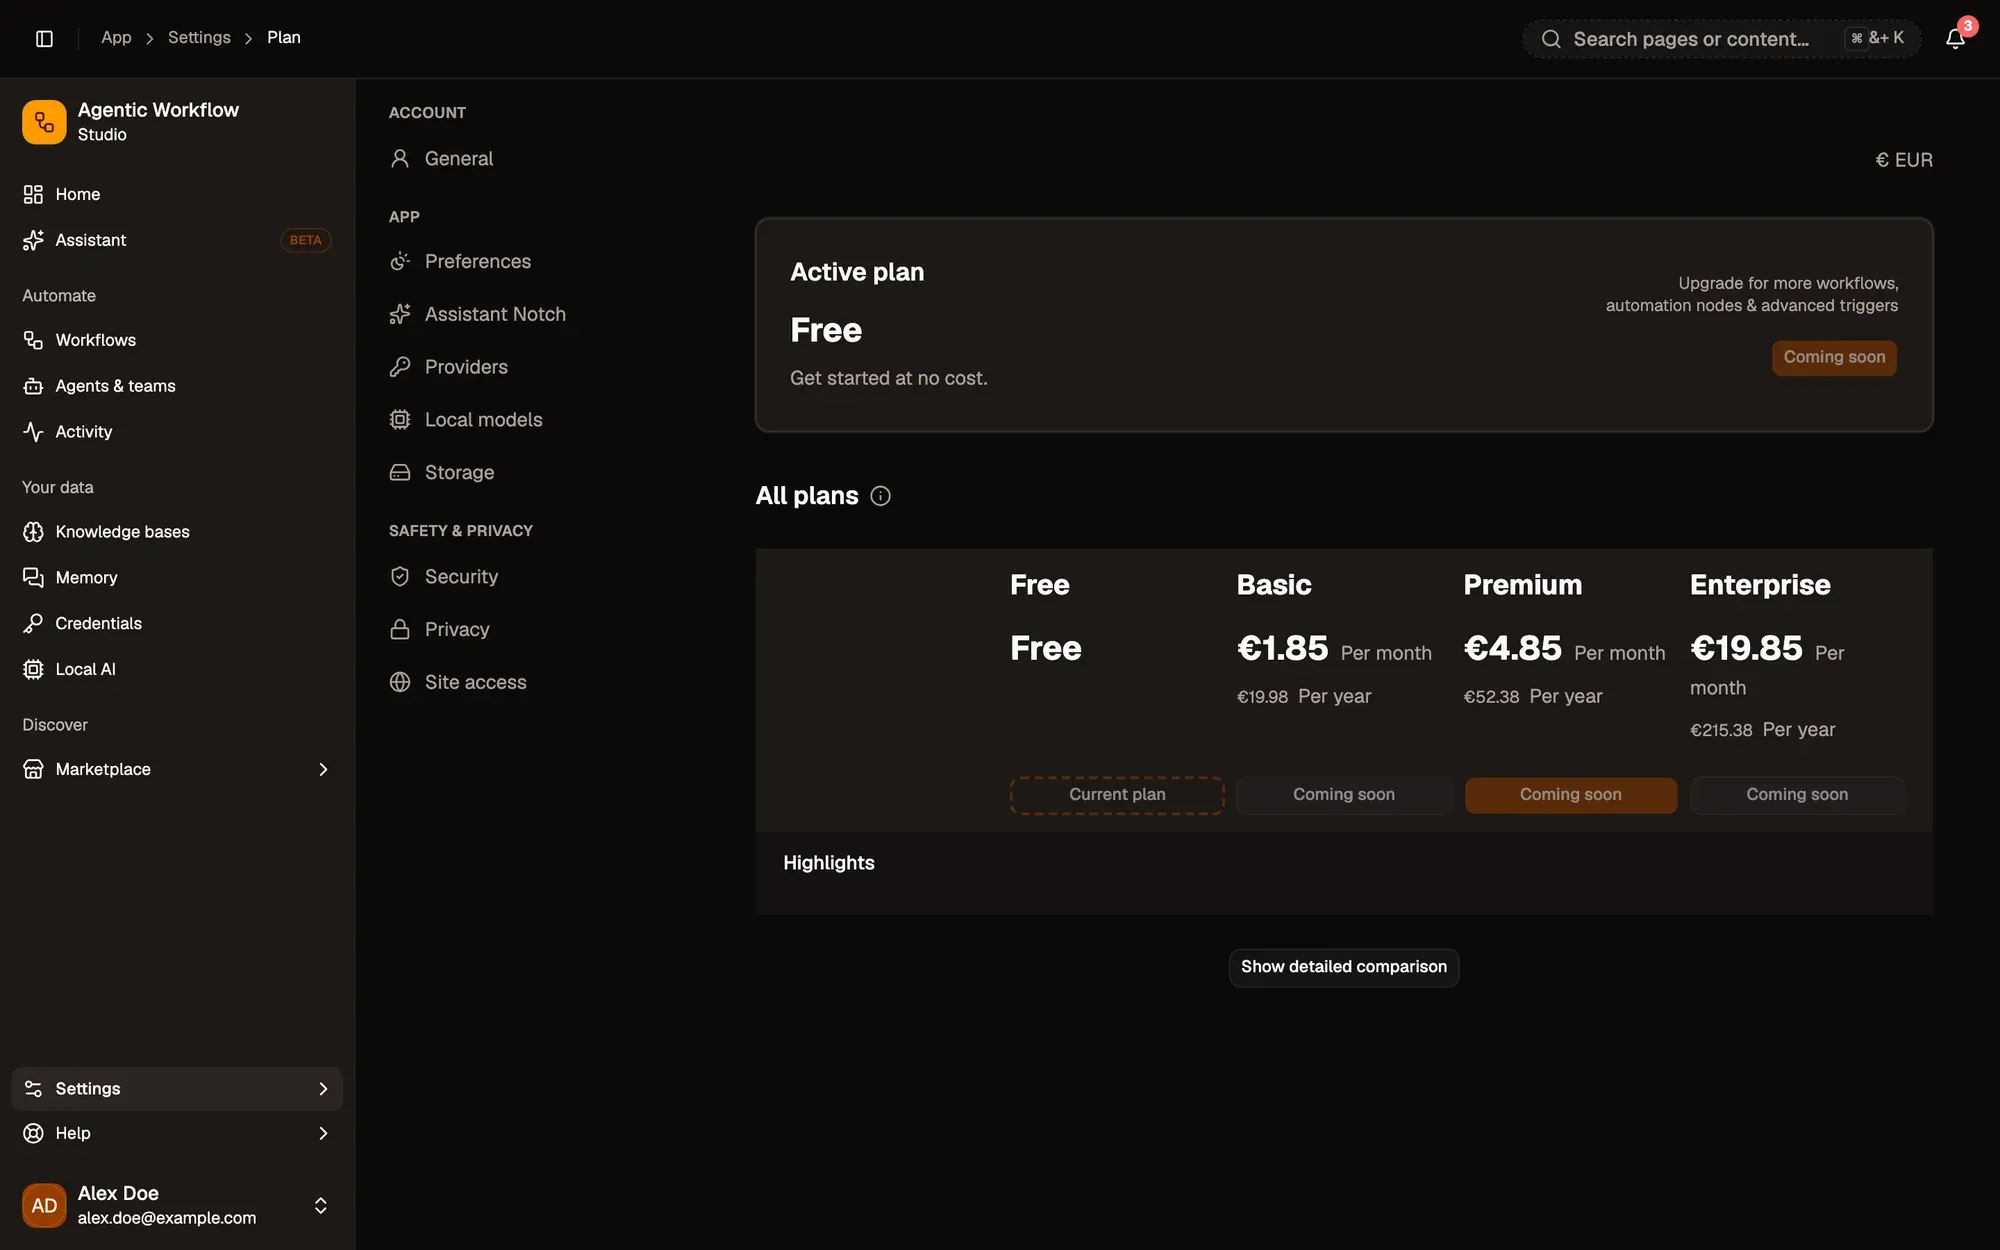Click the €215.38 Per year price
Image resolution: width=2000 pixels, height=1250 pixels.
(1763, 730)
